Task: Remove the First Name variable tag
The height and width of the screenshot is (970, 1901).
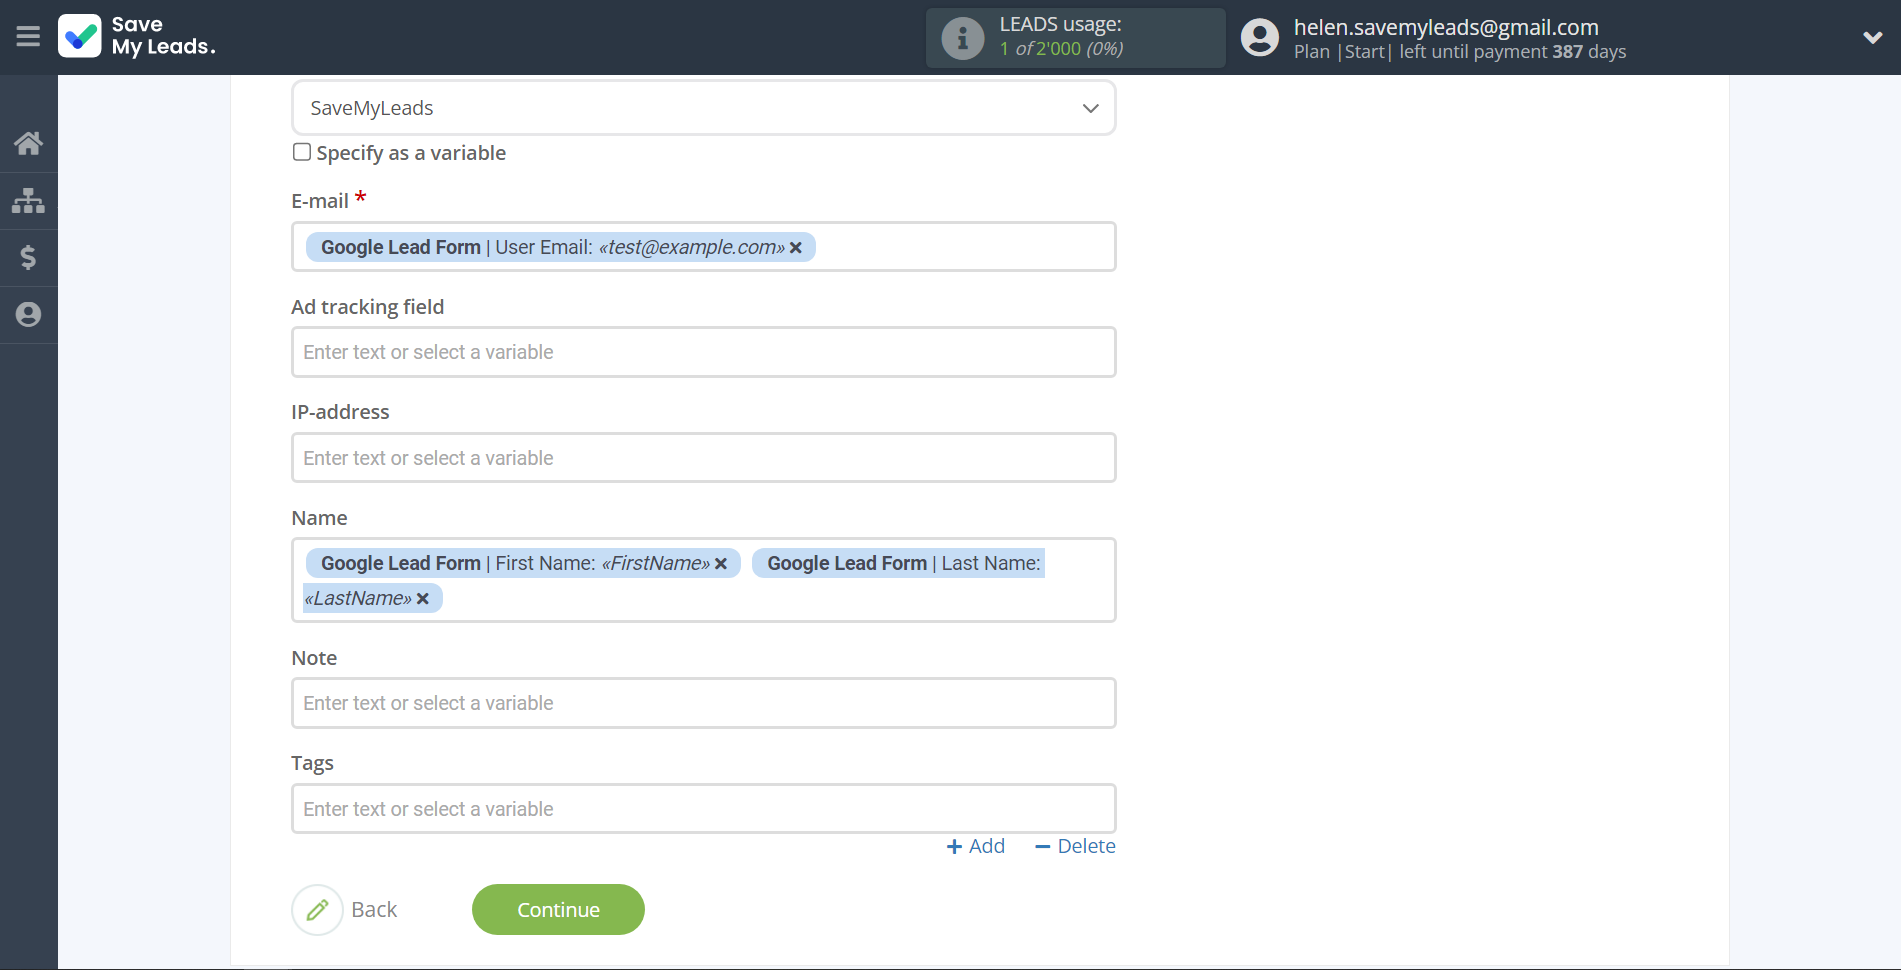Action: point(721,564)
